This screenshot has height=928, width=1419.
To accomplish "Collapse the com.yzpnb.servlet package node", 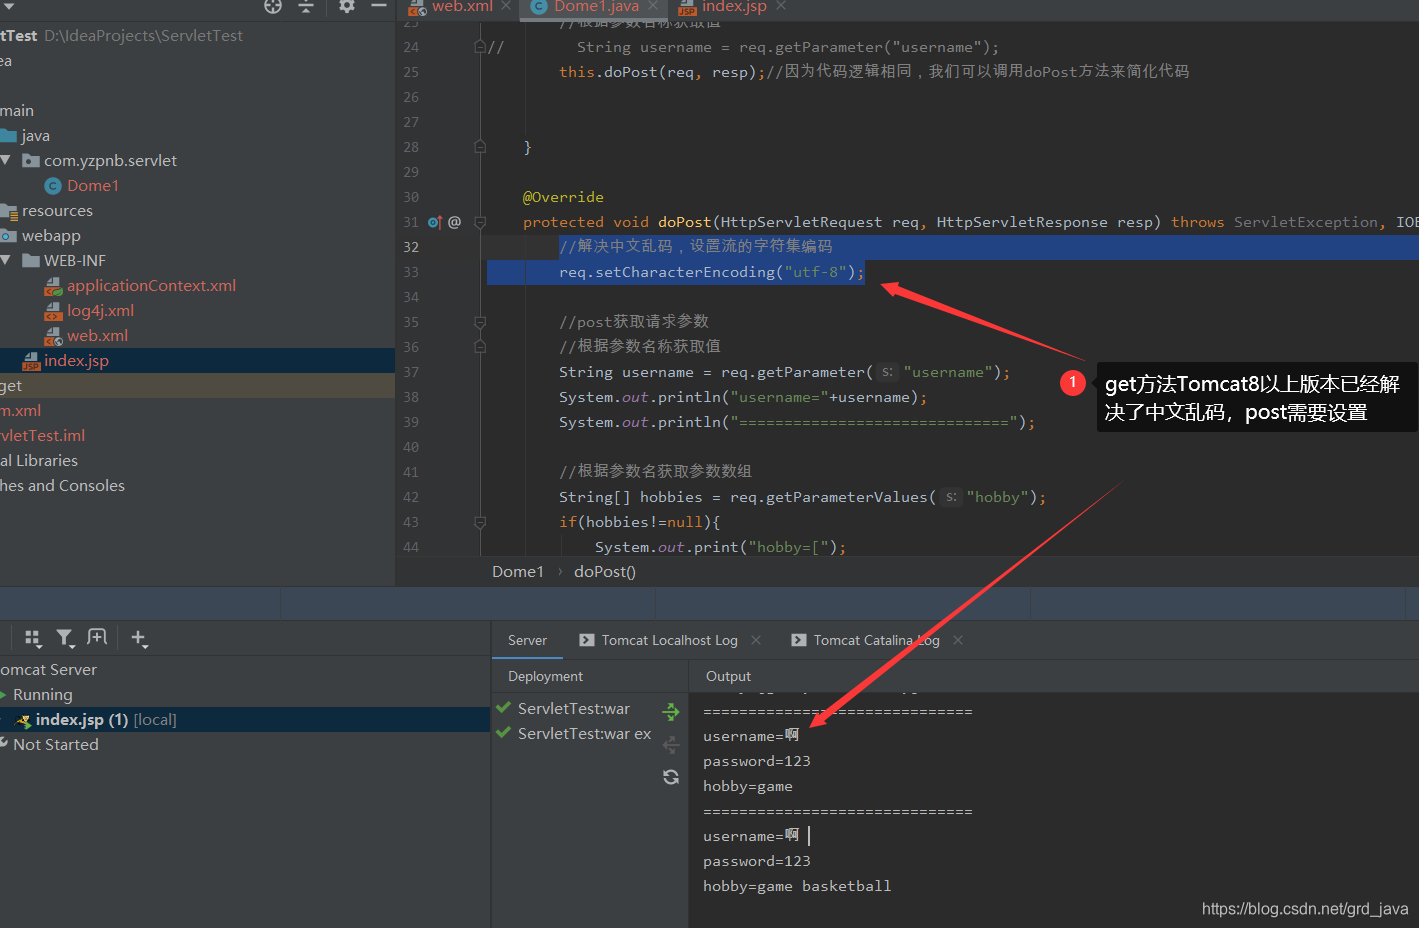I will point(6,160).
